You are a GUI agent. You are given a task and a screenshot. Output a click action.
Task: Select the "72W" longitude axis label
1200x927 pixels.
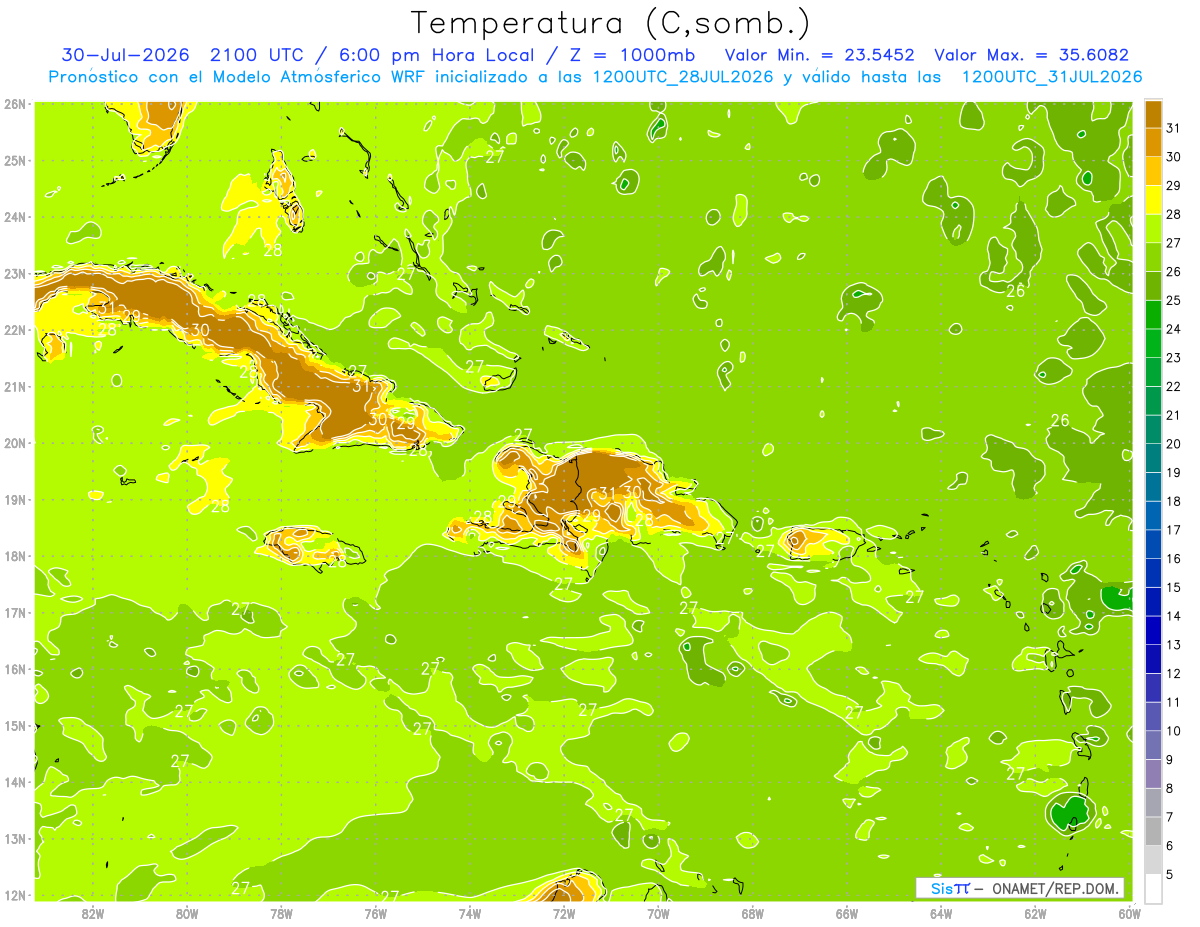564,913
